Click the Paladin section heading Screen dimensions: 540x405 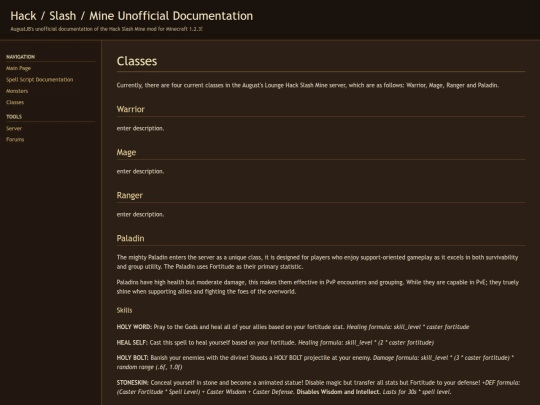pyautogui.click(x=131, y=238)
